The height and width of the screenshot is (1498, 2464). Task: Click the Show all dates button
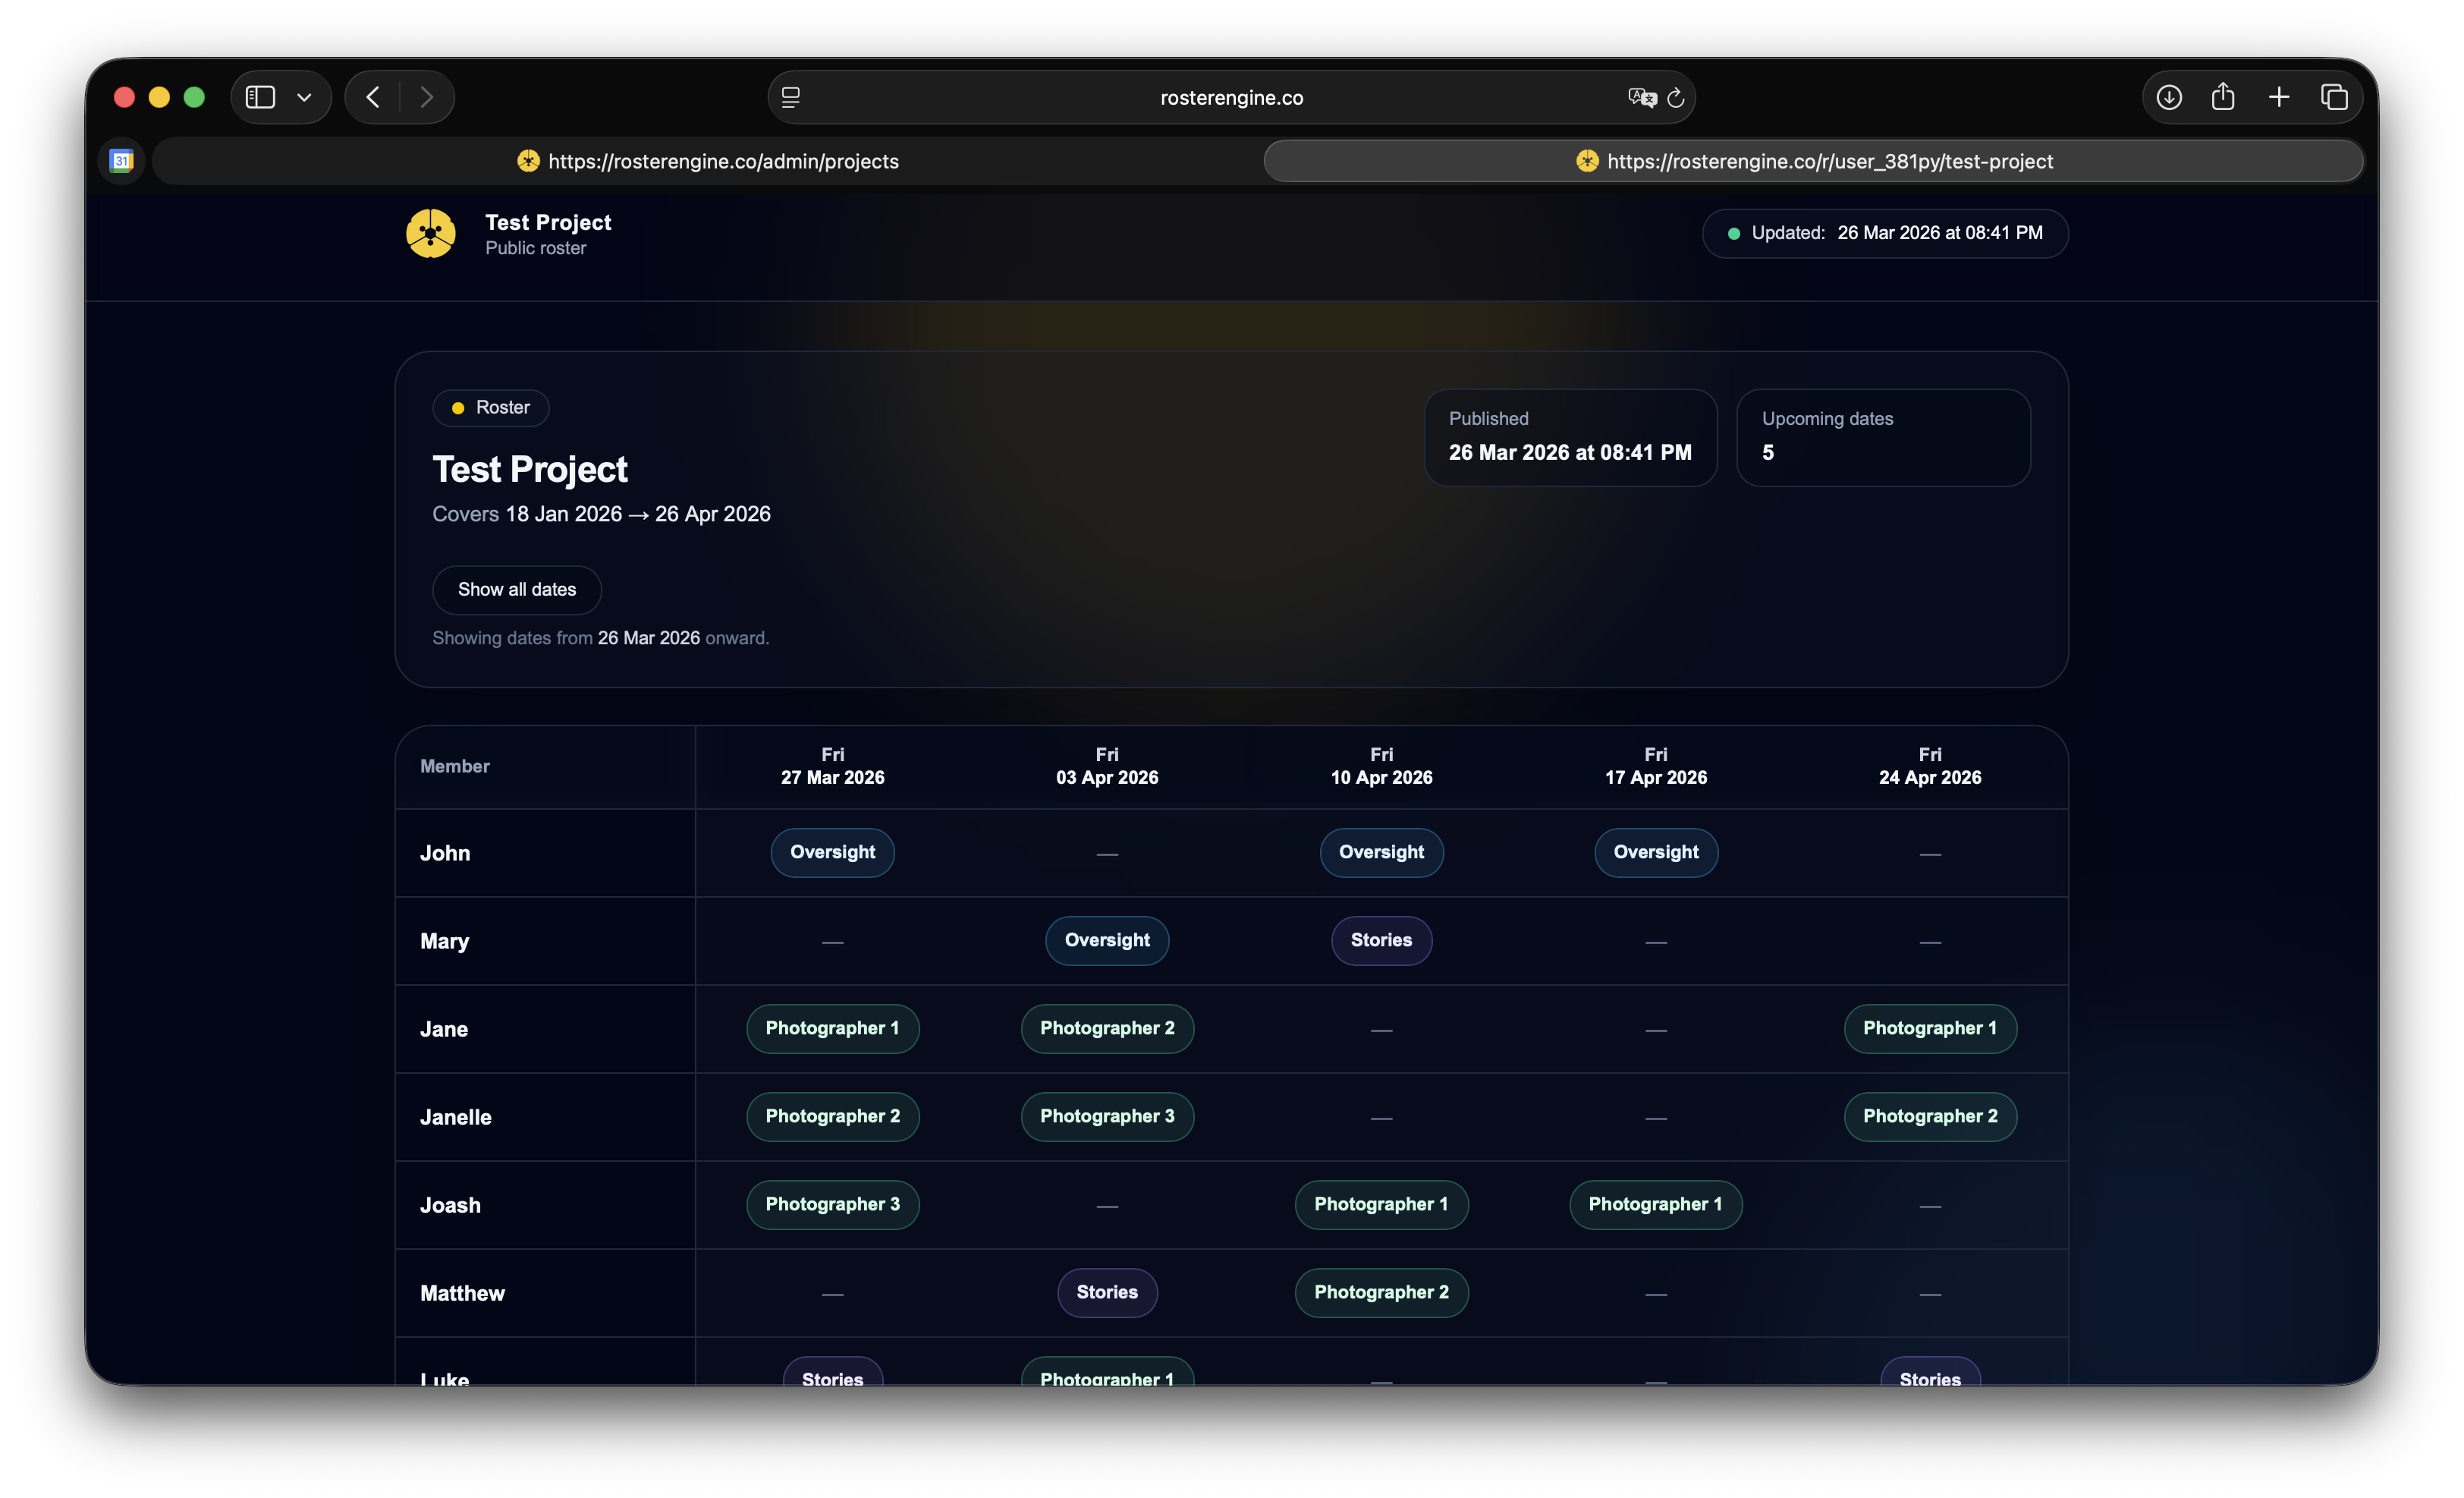pos(516,590)
